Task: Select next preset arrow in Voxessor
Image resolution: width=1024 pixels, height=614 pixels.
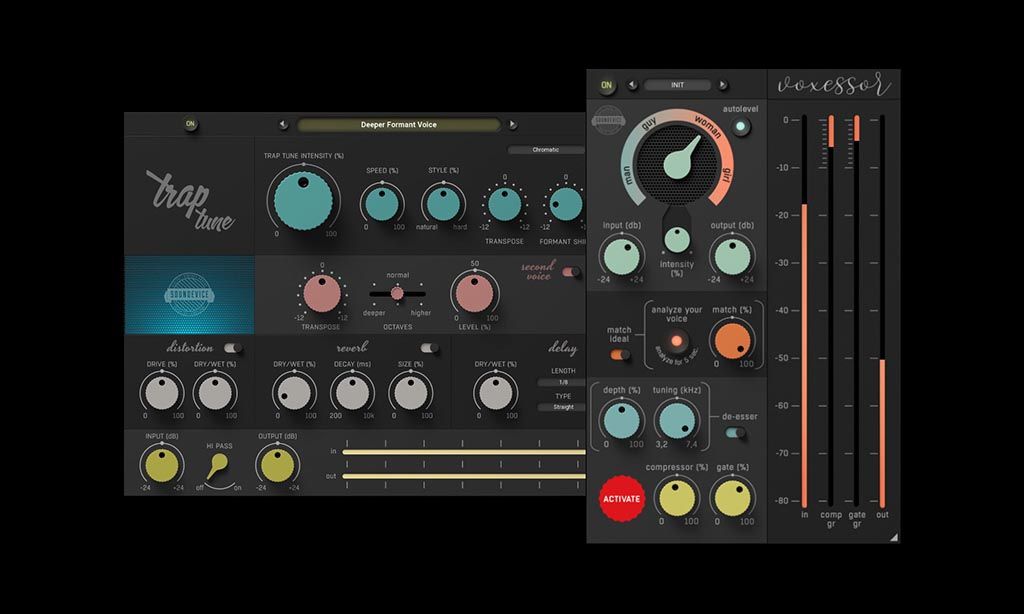Action: (722, 85)
